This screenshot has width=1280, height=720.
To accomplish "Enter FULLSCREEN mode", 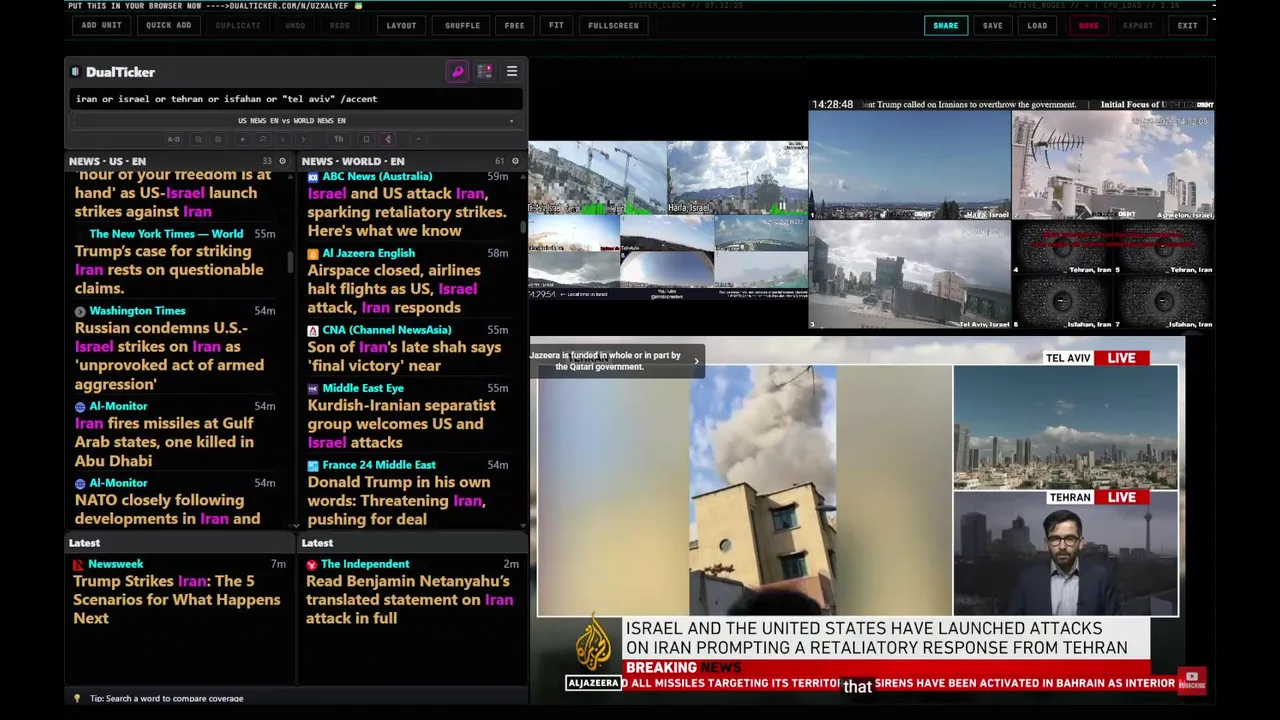I will (x=613, y=25).
